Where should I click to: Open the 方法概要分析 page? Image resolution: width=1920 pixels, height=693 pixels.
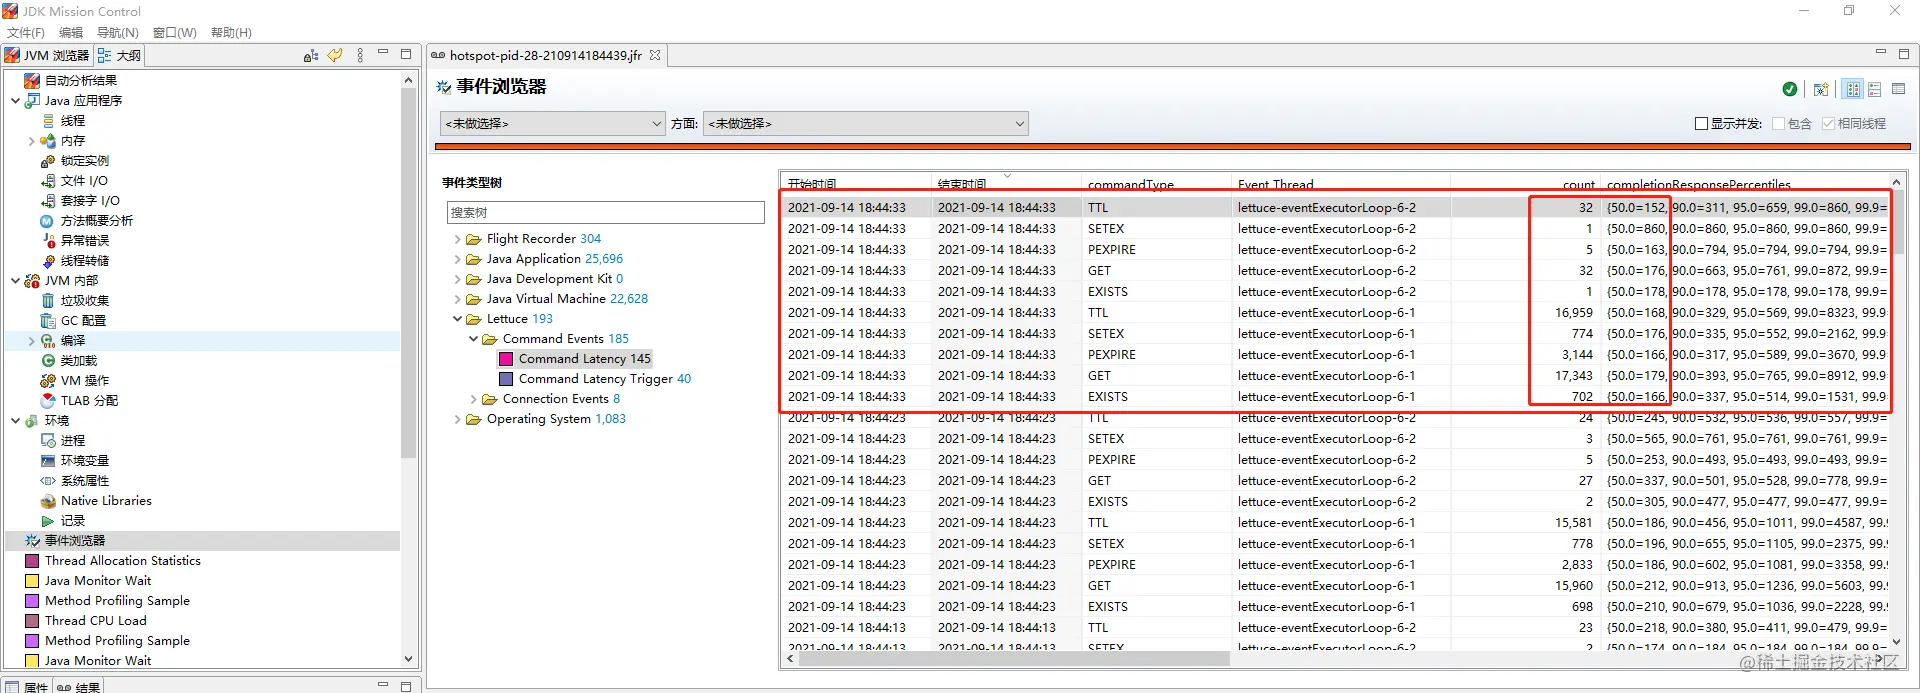coord(86,220)
